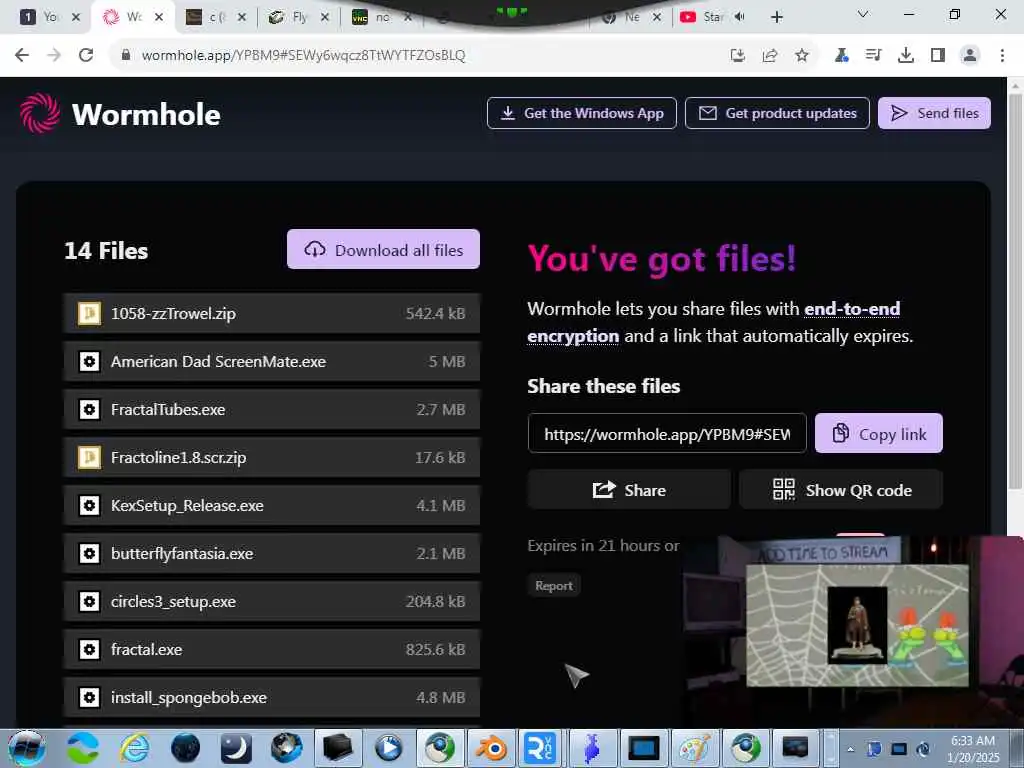Toggle the browser side panel

point(938,56)
